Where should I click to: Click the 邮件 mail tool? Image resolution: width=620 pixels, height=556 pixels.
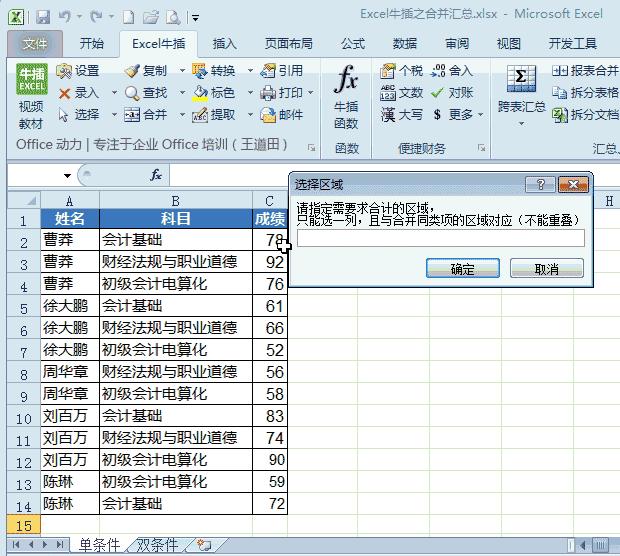click(282, 115)
